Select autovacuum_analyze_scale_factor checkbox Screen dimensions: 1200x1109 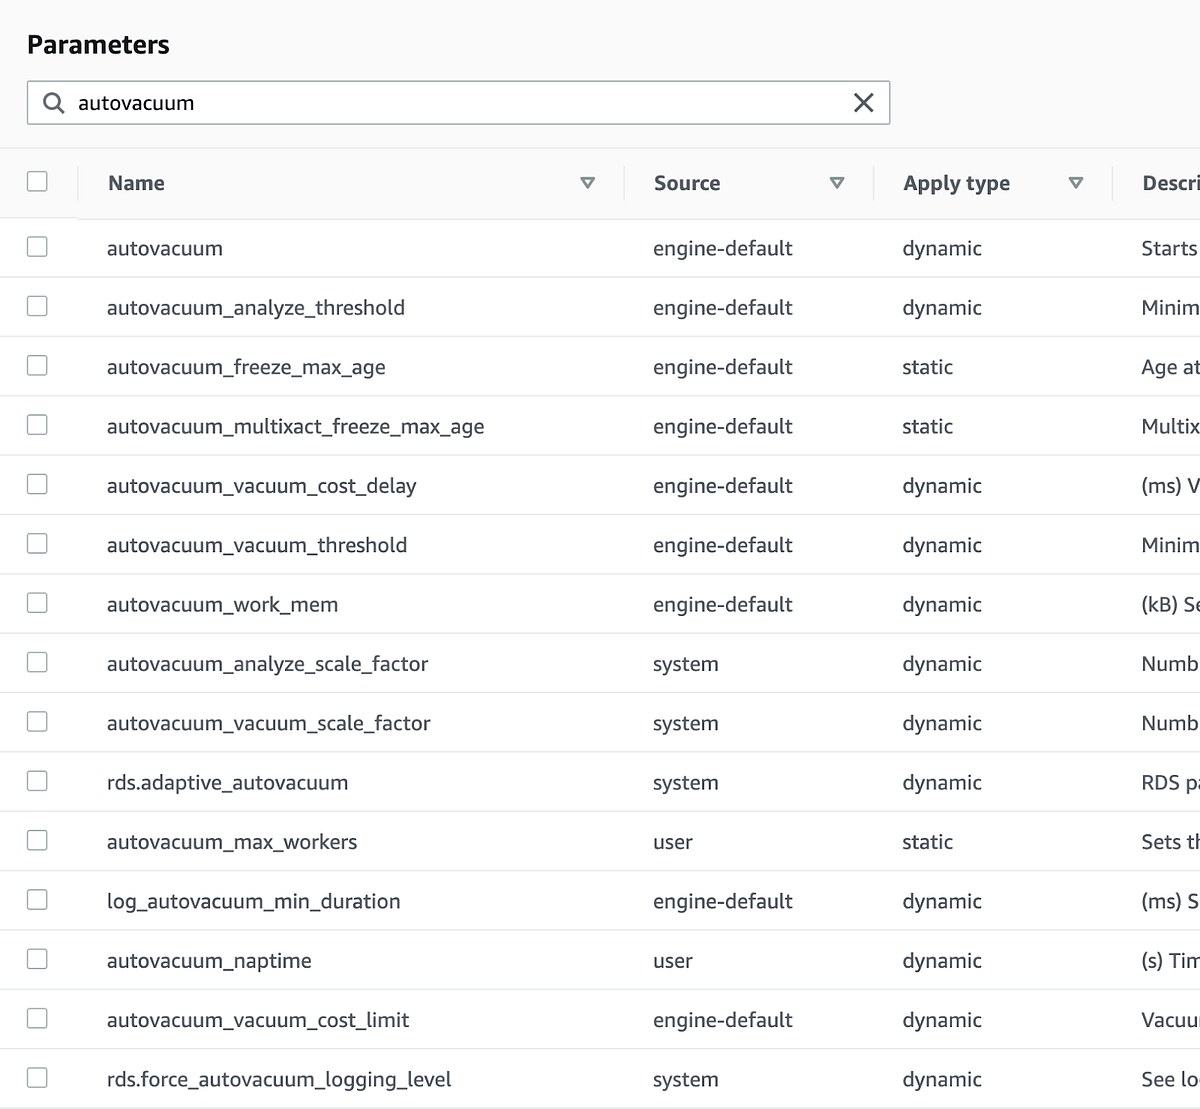coord(37,662)
